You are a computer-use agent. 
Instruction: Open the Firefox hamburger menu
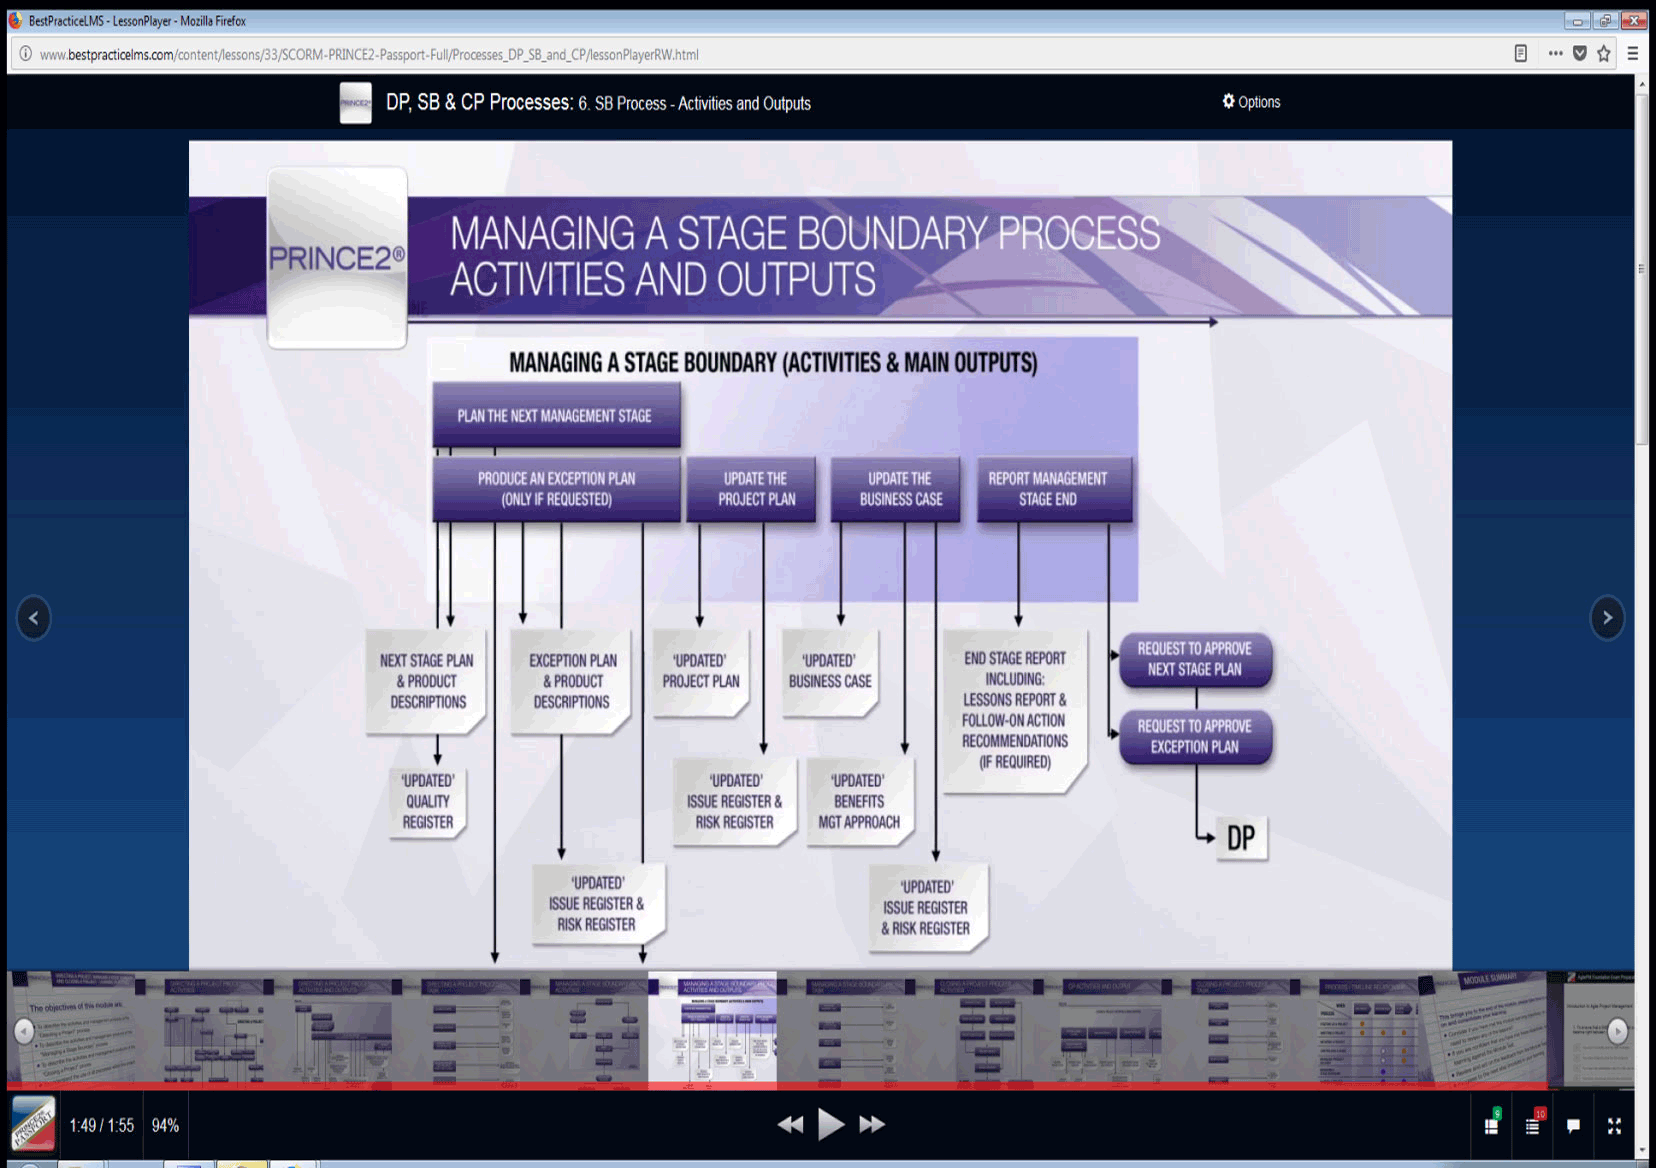(x=1634, y=54)
